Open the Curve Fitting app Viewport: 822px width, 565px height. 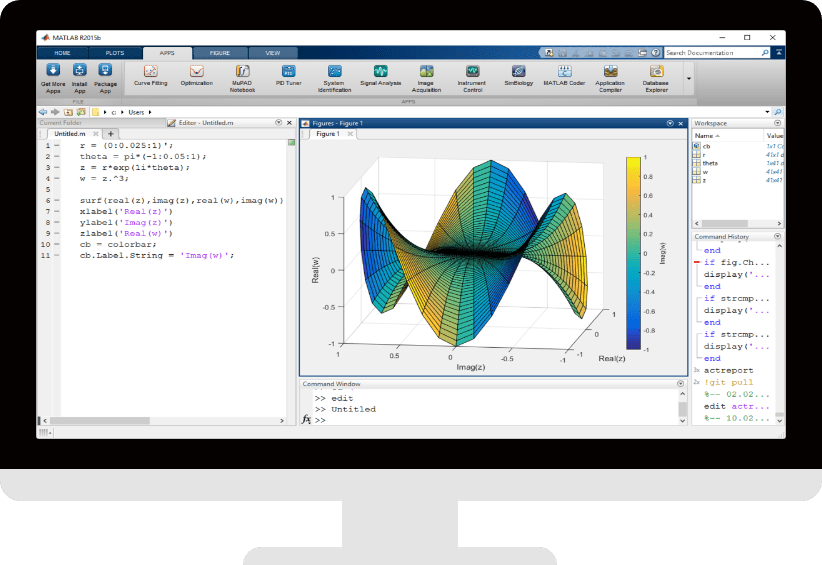(x=150, y=75)
